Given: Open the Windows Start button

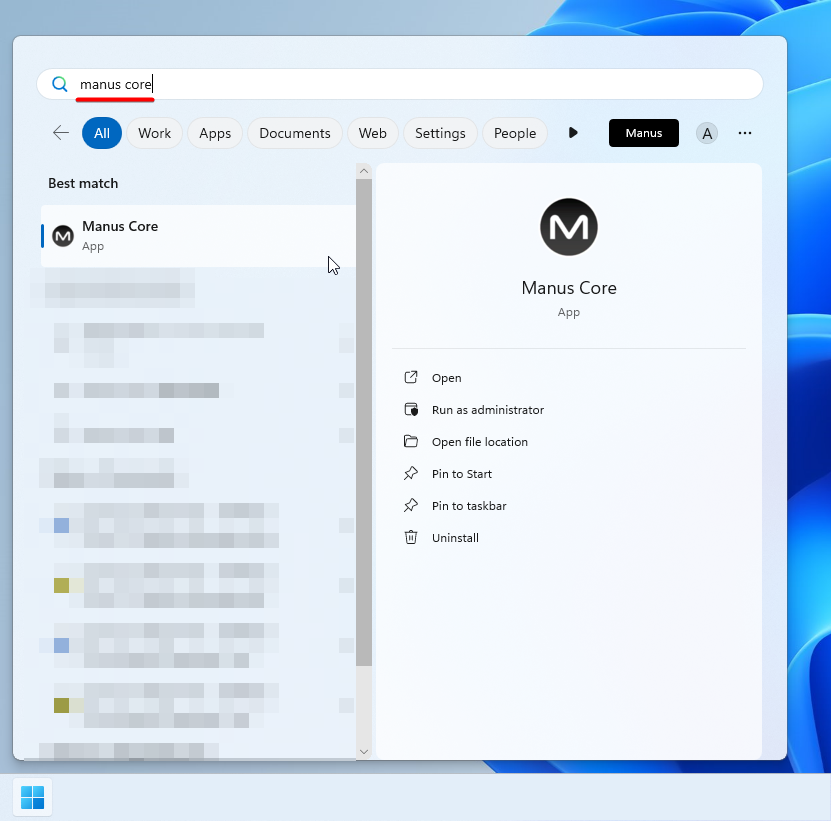Looking at the screenshot, I should (33, 797).
